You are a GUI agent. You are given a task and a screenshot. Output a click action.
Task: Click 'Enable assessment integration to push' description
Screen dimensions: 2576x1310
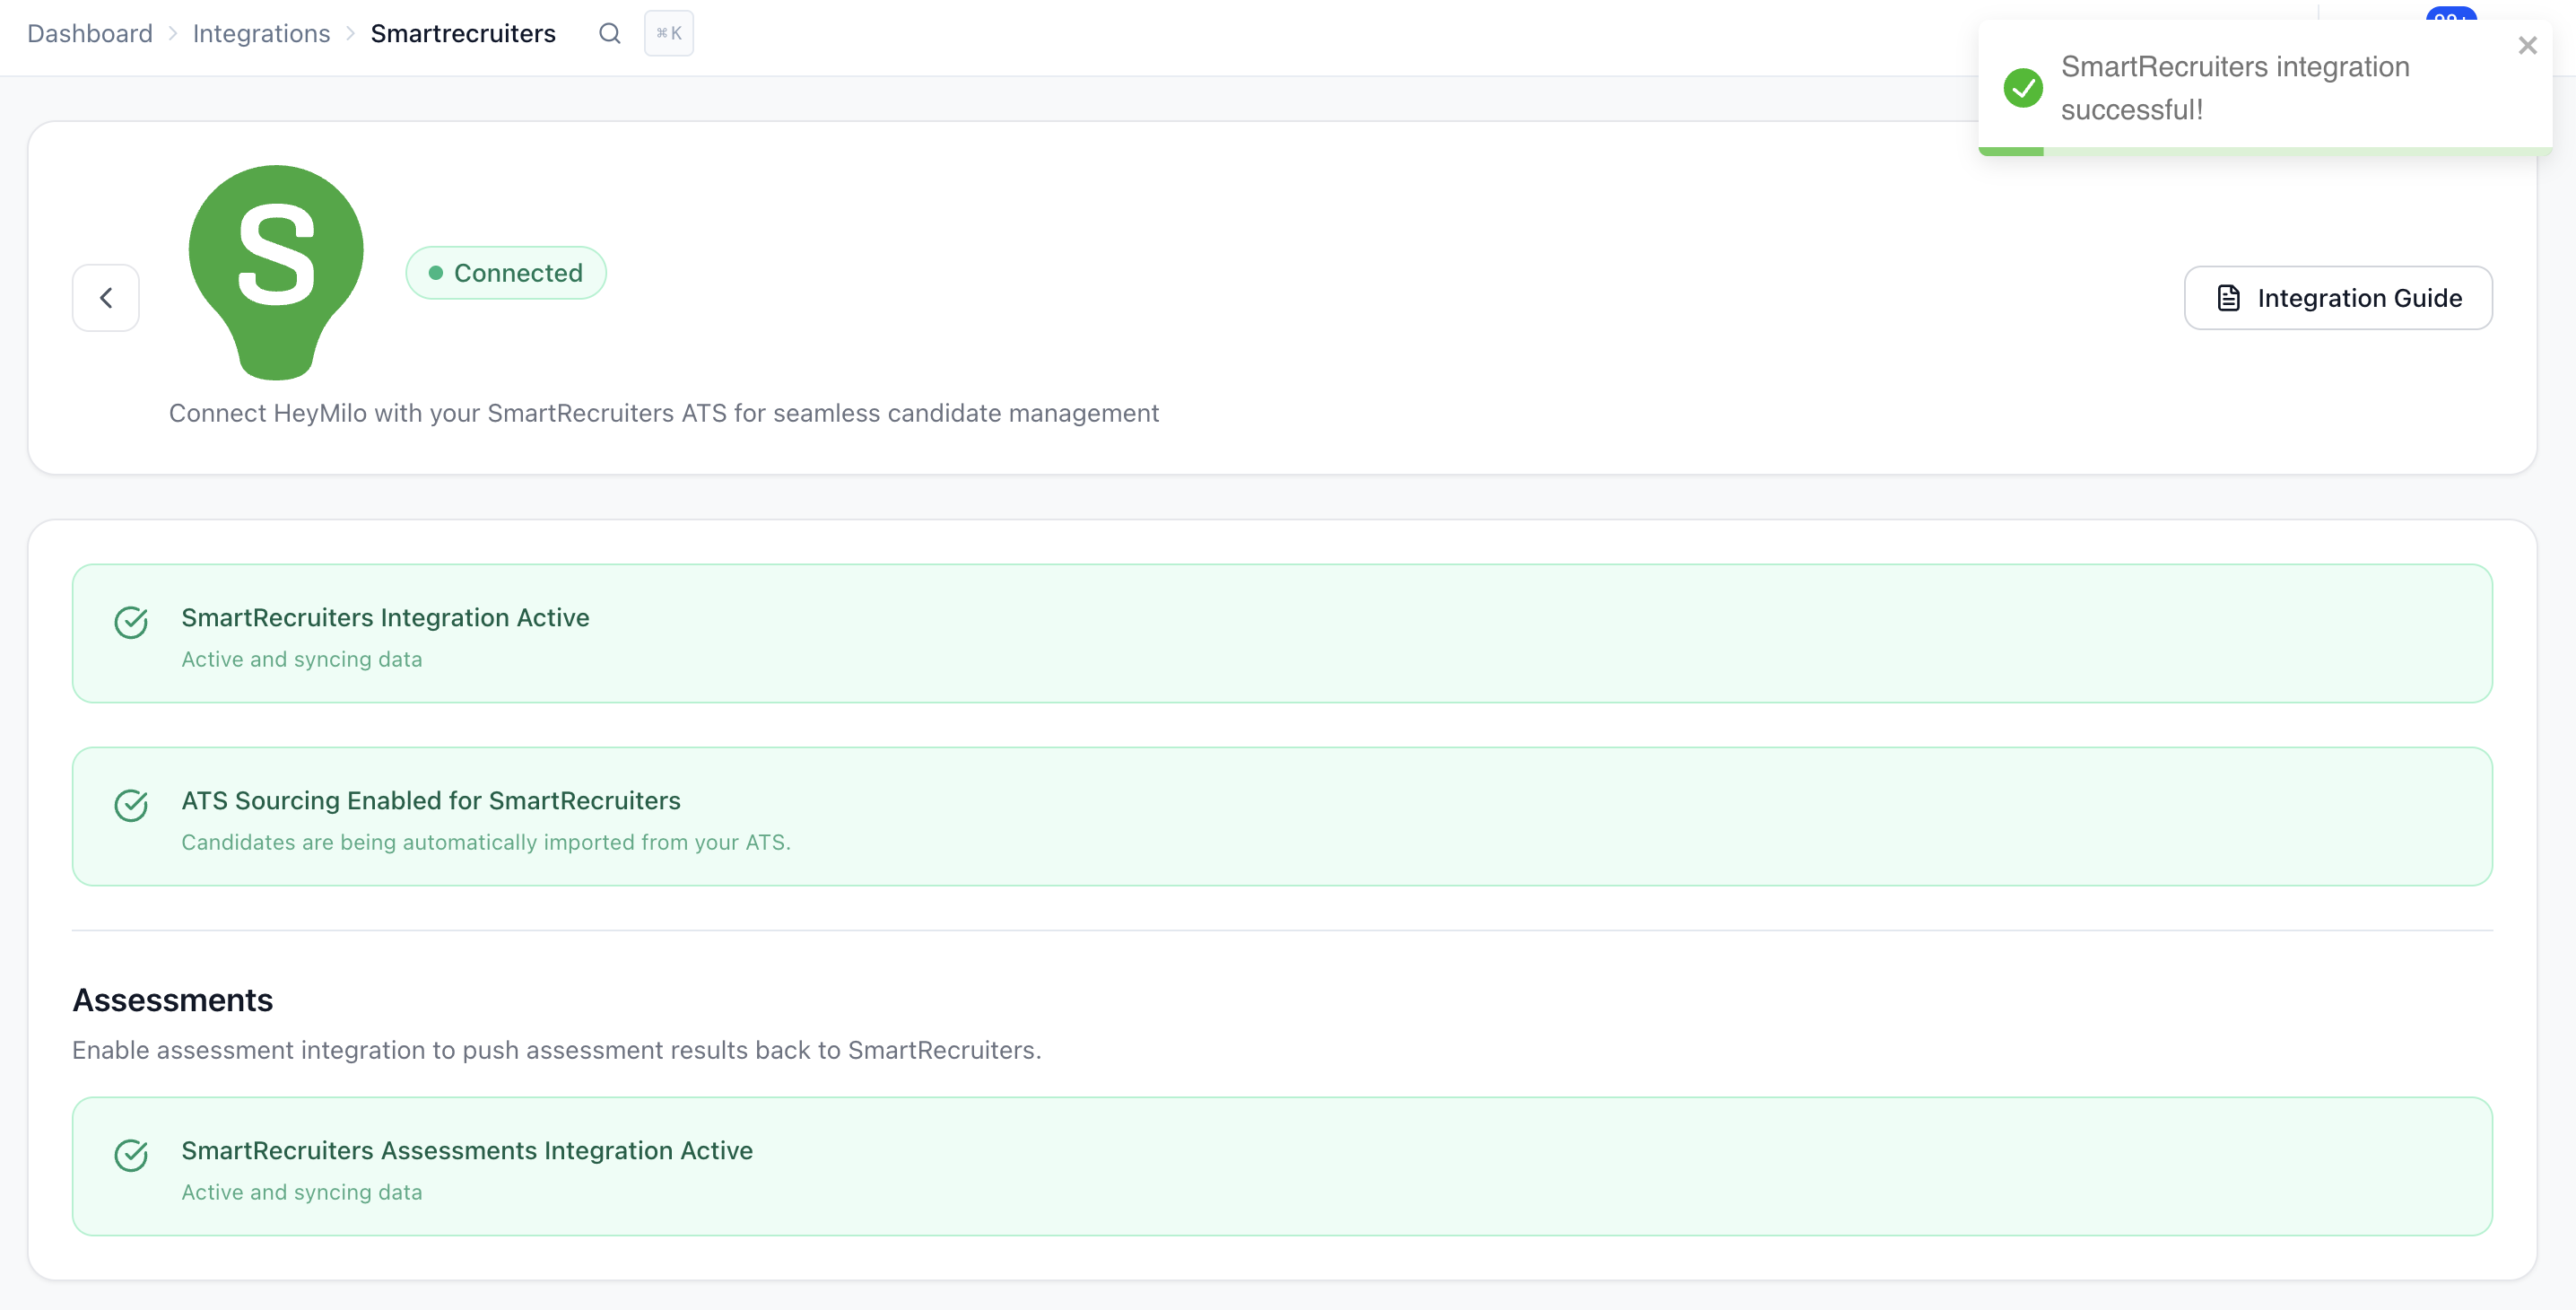pos(557,1050)
